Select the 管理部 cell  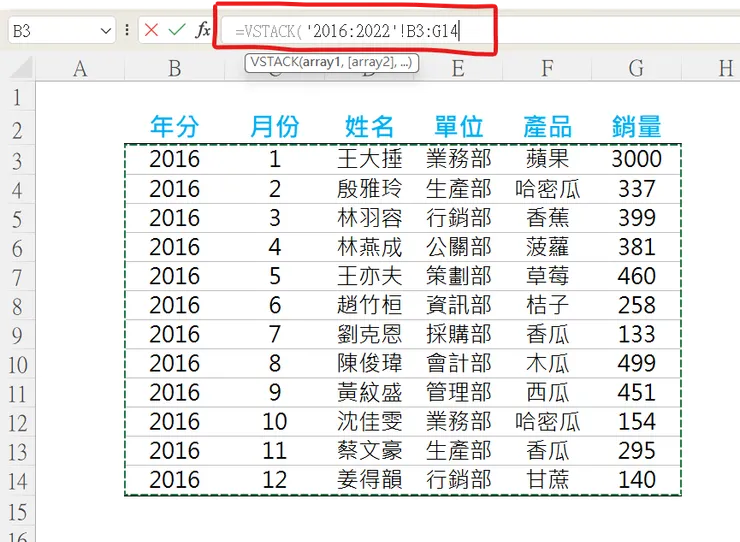458,393
